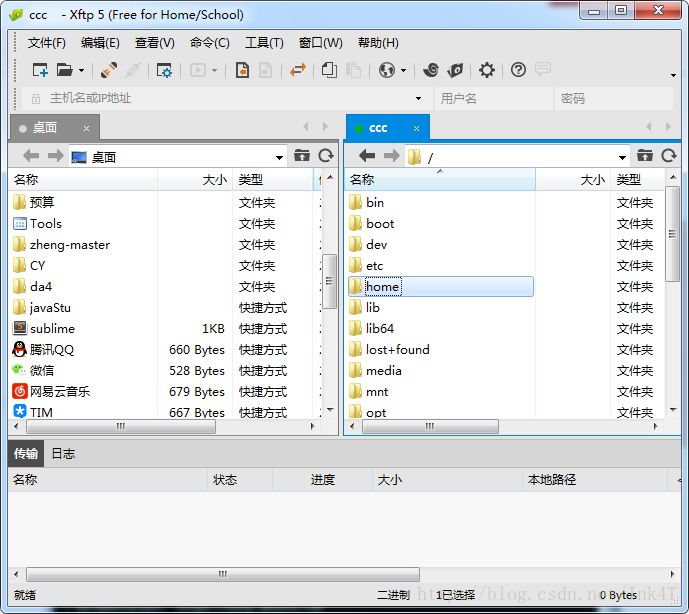Screen dimensions: 689x614
Task: Click the Open Session folder icon
Action: [65, 70]
